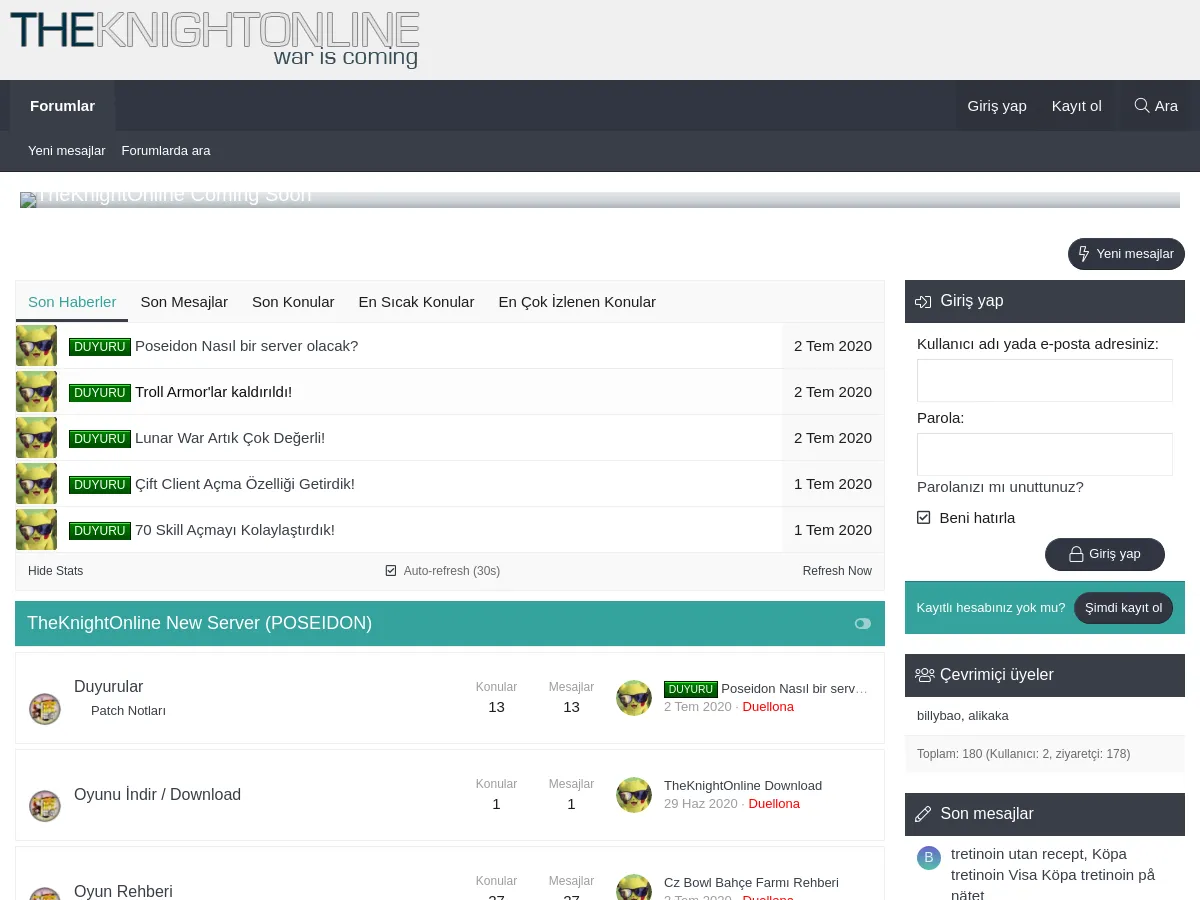This screenshot has width=1200, height=900.
Task: Click the padlock icon on Giriş yap button
Action: tap(1078, 553)
